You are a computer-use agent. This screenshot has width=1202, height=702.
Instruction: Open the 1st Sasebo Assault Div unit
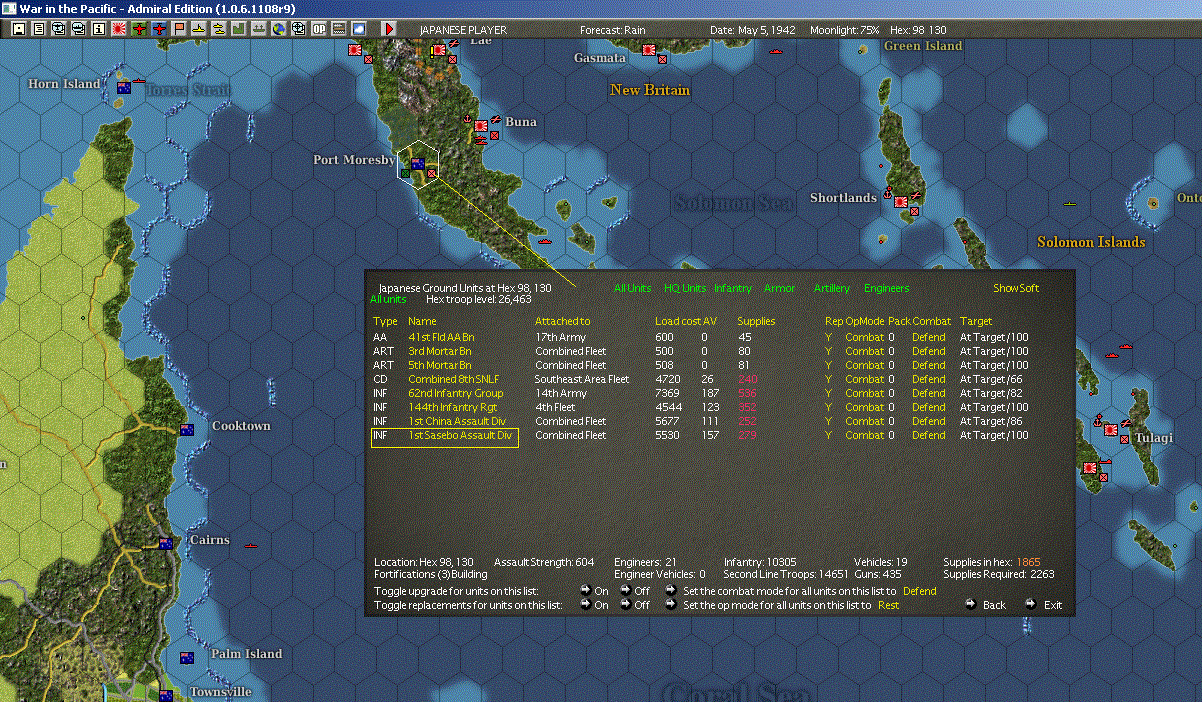(460, 435)
